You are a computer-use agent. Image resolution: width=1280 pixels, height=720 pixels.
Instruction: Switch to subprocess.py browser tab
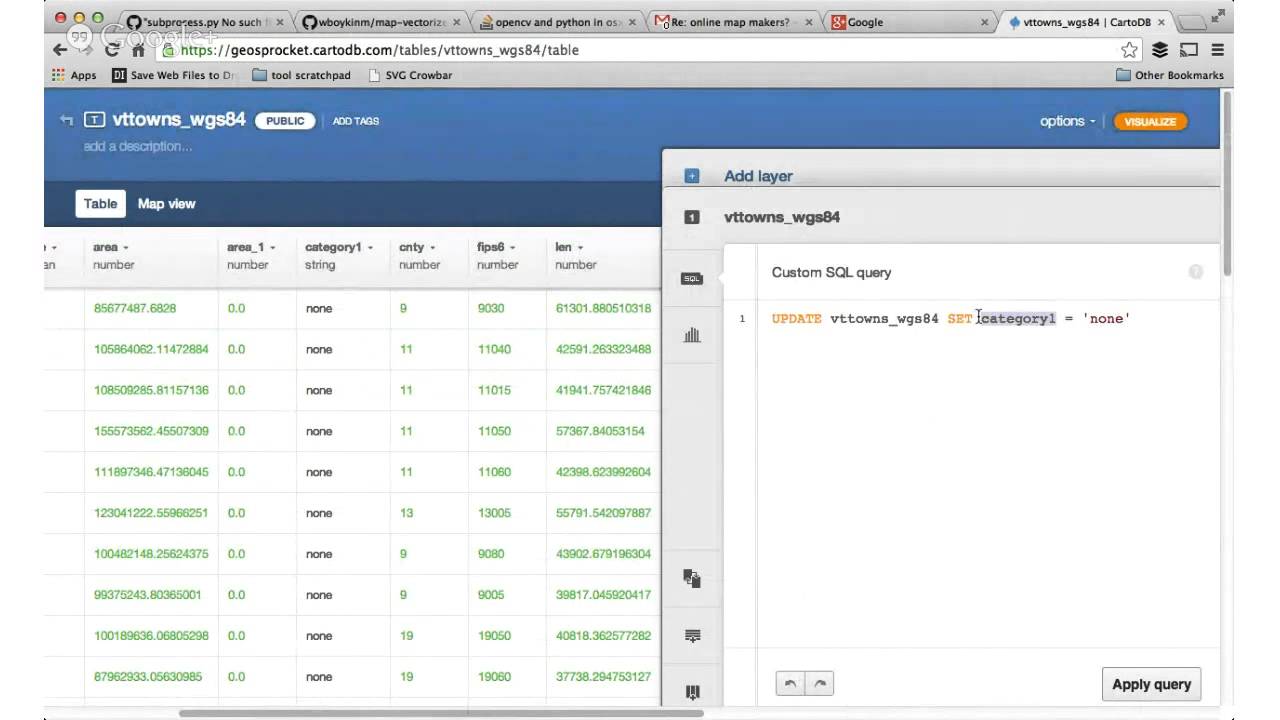[205, 21]
